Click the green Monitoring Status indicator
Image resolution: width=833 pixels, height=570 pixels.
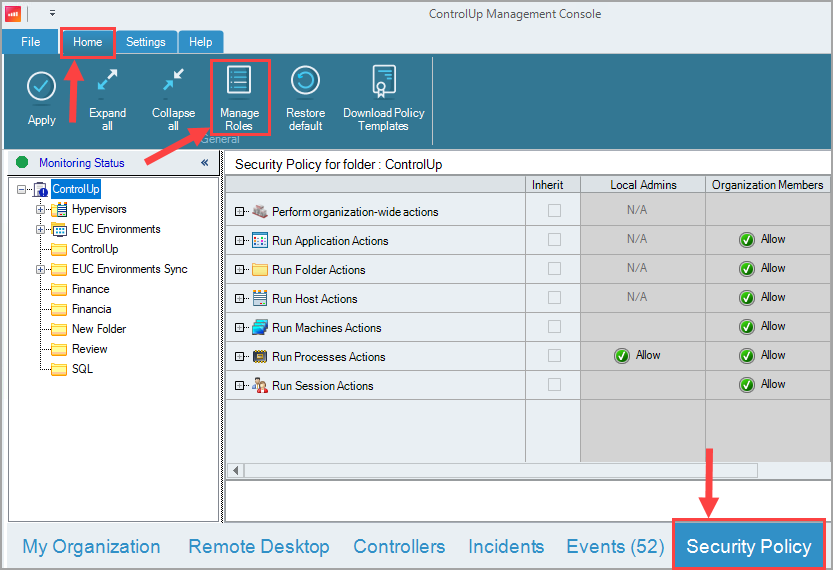click(x=22, y=163)
